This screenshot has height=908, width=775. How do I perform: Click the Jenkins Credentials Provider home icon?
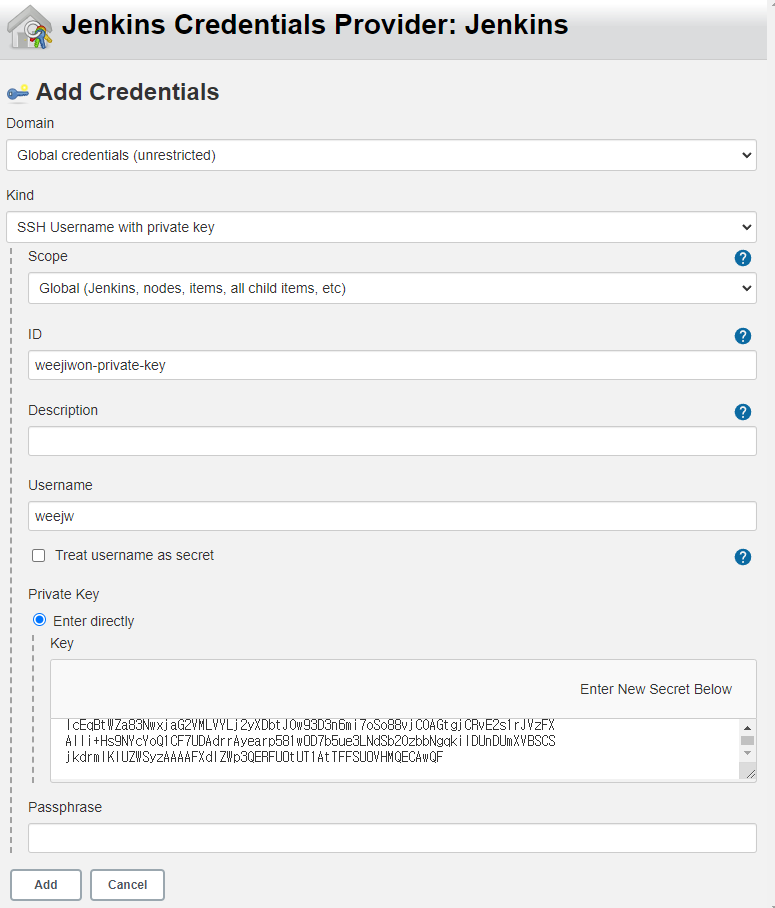[x=30, y=27]
